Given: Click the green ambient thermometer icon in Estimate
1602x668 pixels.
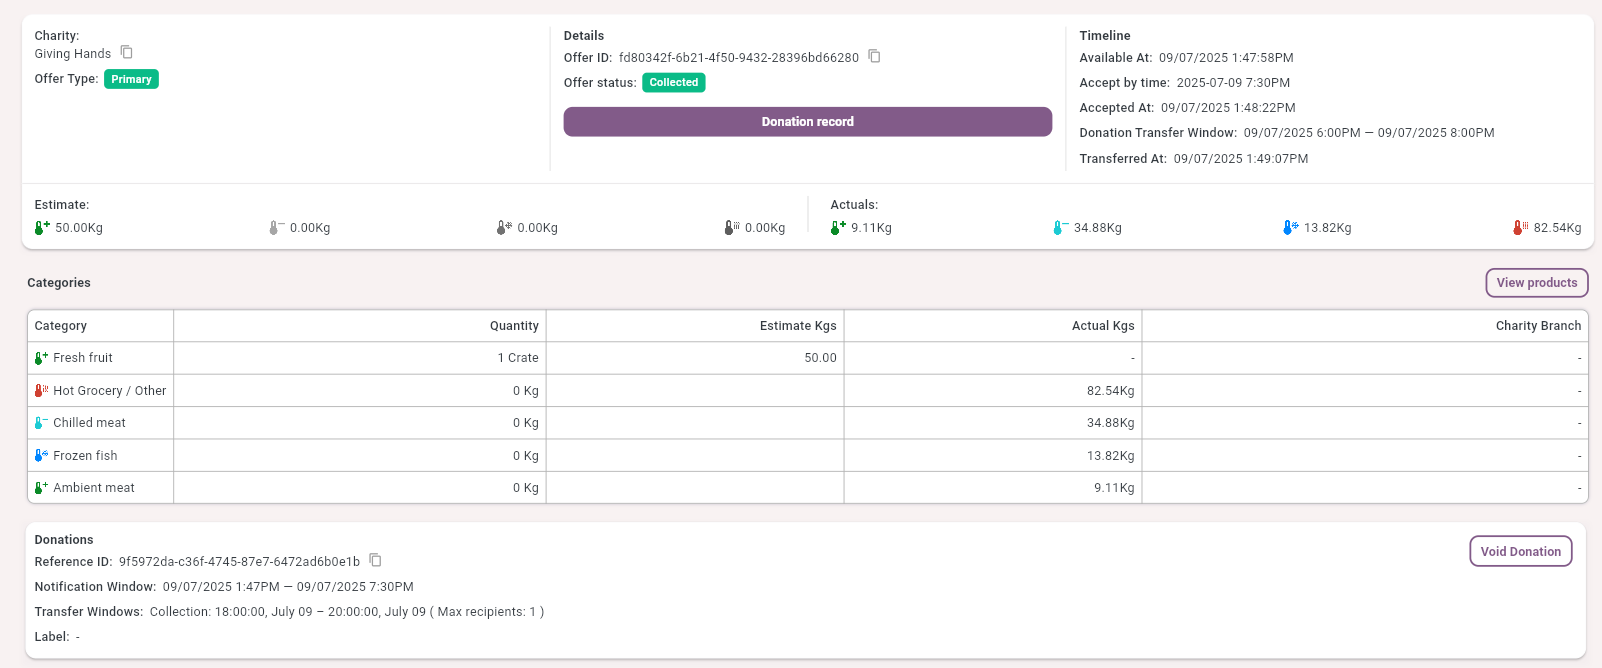Looking at the screenshot, I should (x=41, y=228).
